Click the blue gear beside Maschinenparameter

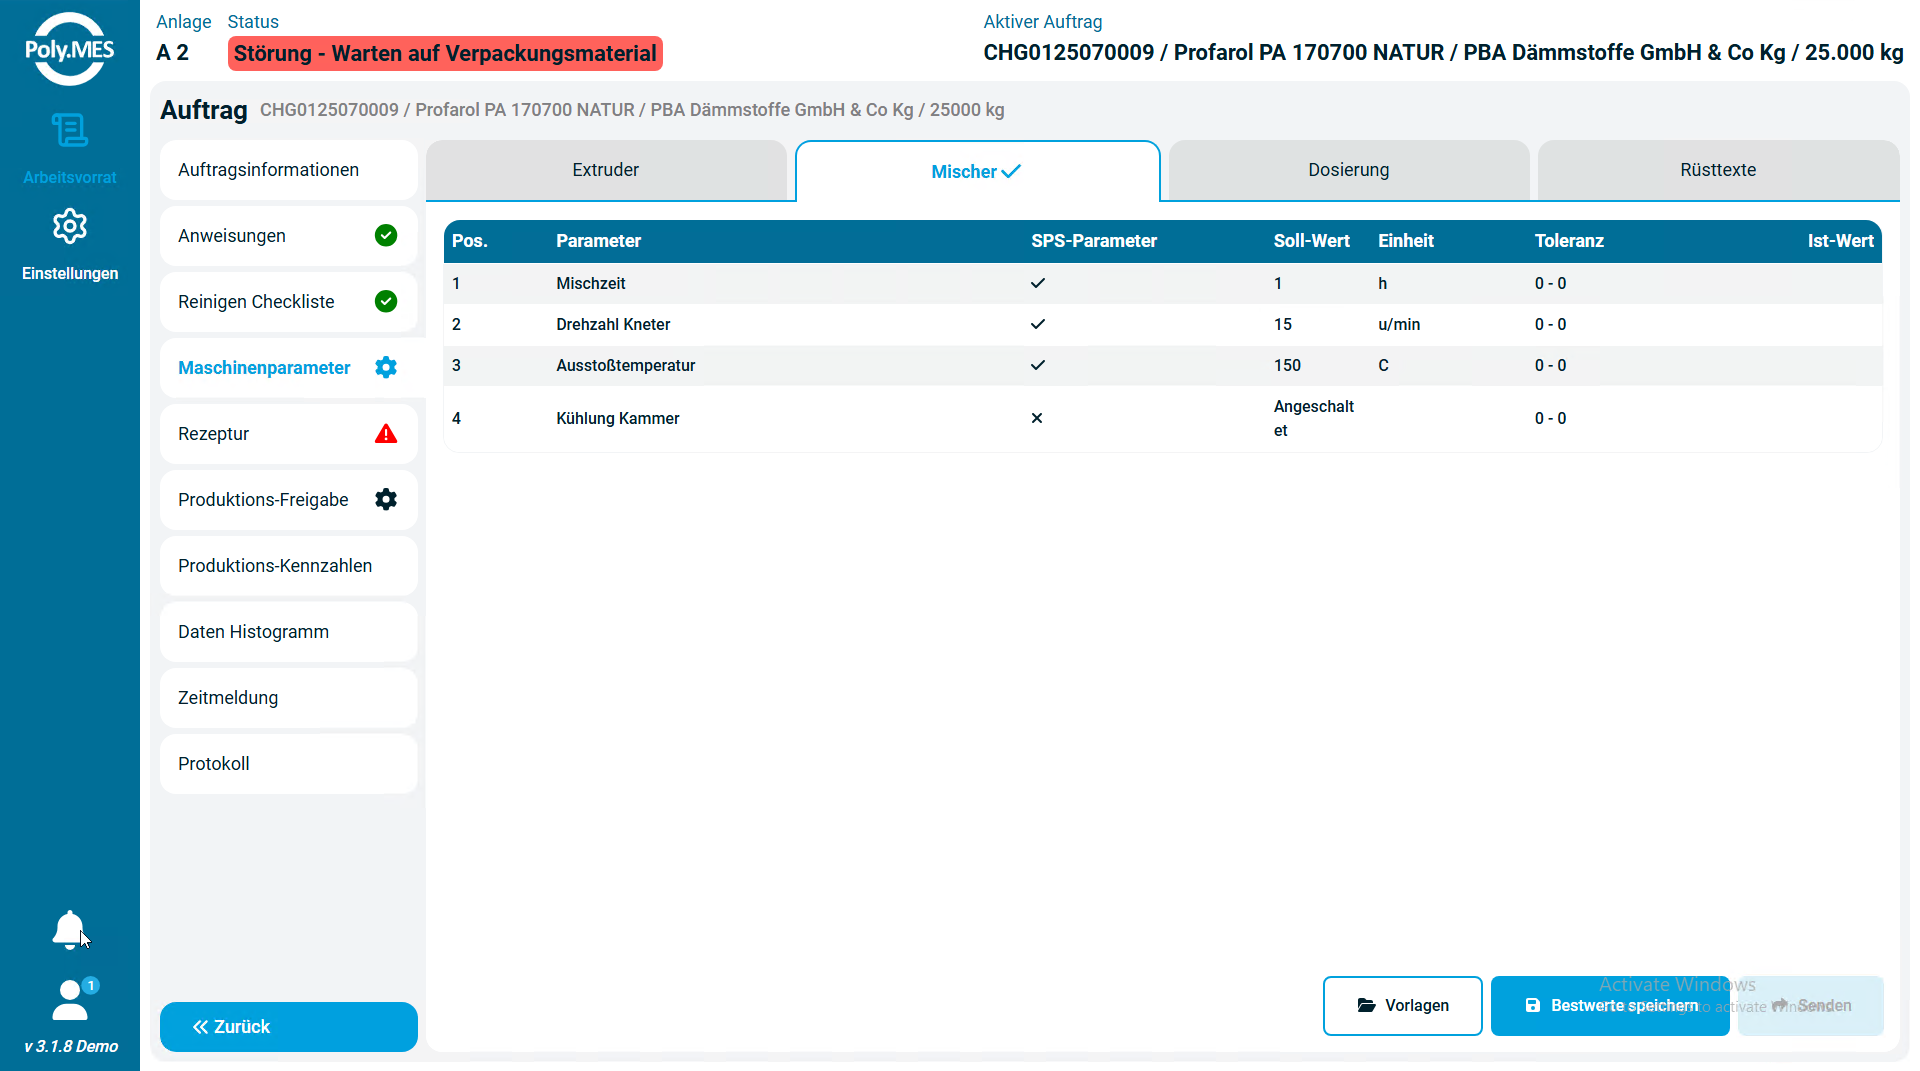pyautogui.click(x=386, y=367)
